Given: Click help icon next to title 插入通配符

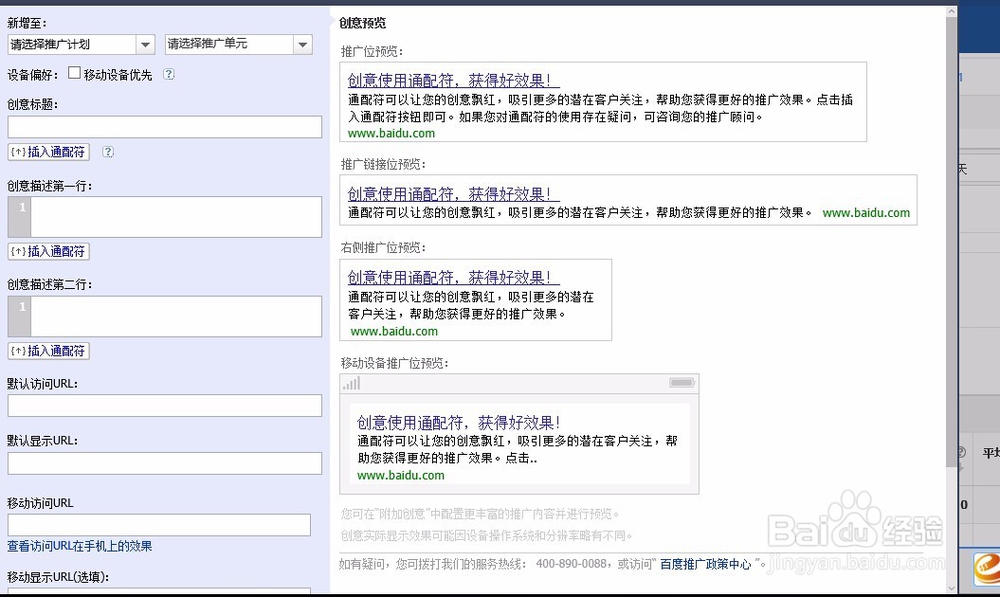Looking at the screenshot, I should (x=108, y=152).
